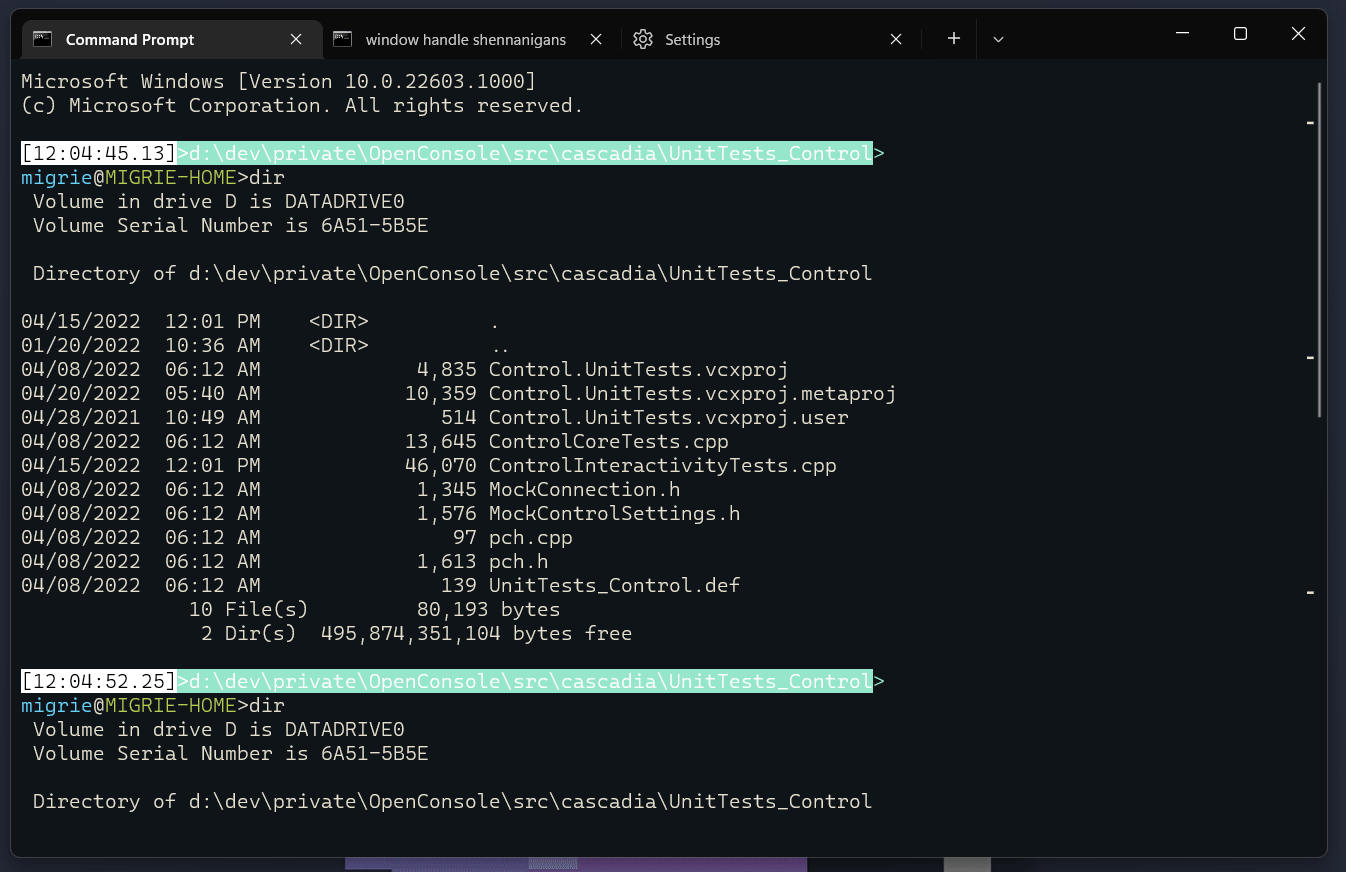Open a new tab with the plus button
The image size is (1346, 872).
(x=954, y=39)
